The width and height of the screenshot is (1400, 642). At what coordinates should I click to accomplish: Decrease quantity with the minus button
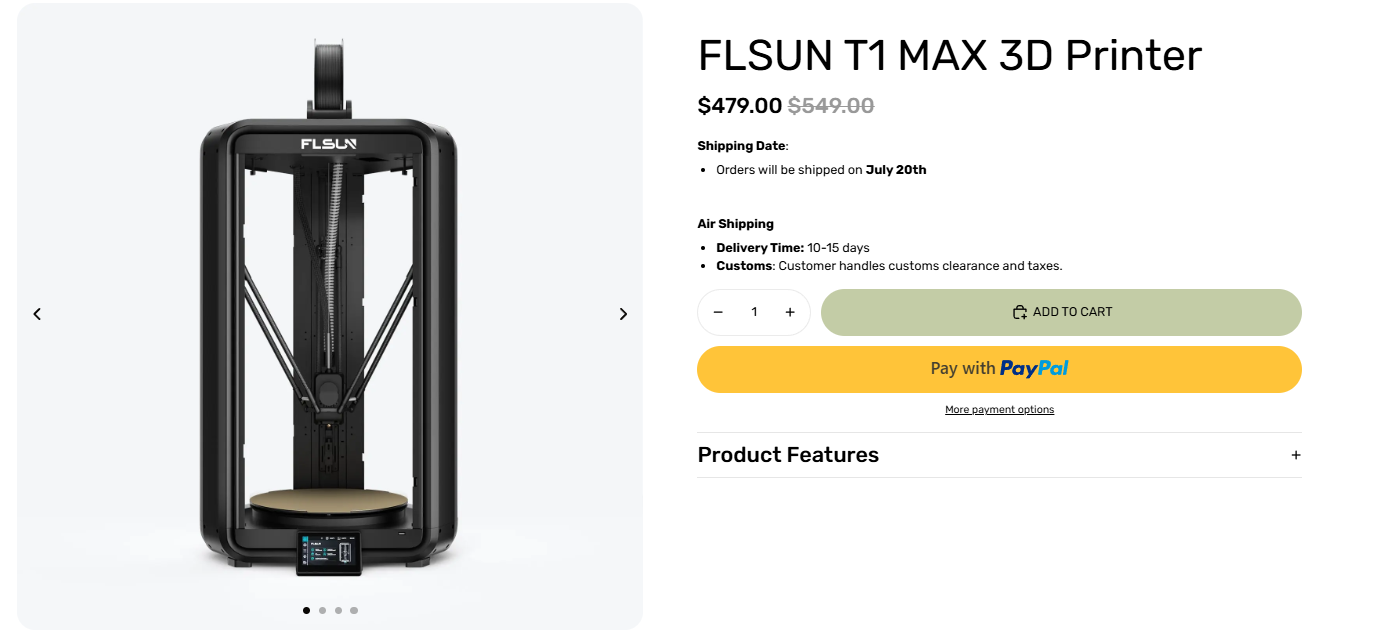point(718,312)
